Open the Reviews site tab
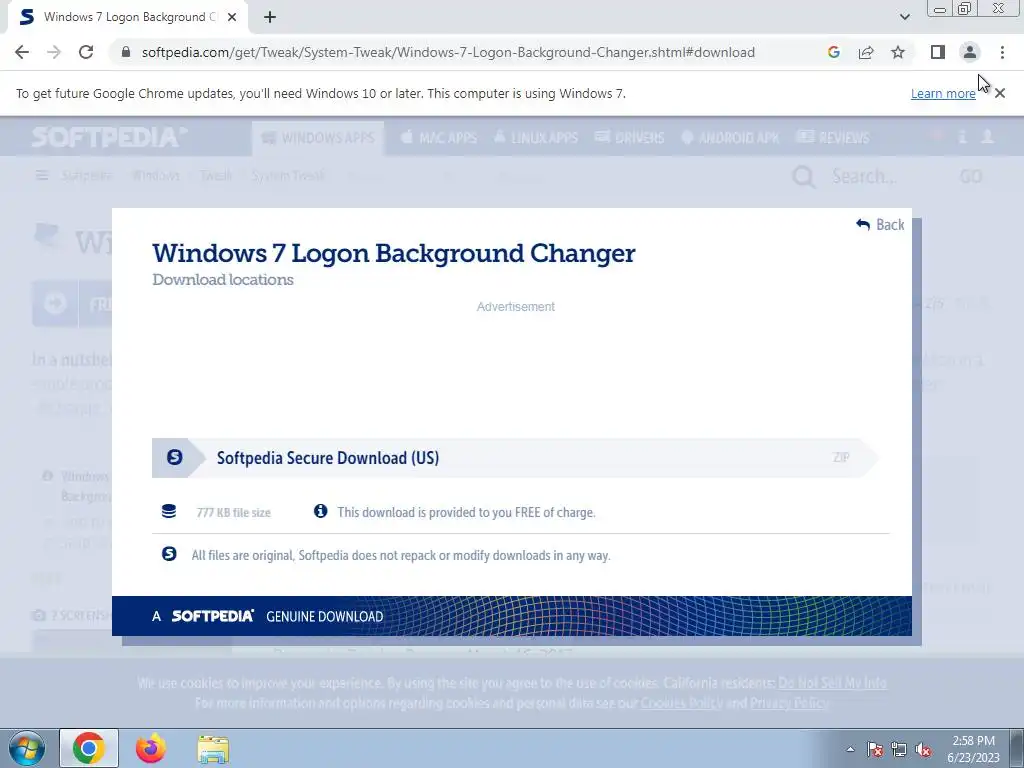1024x768 pixels. [x=833, y=138]
